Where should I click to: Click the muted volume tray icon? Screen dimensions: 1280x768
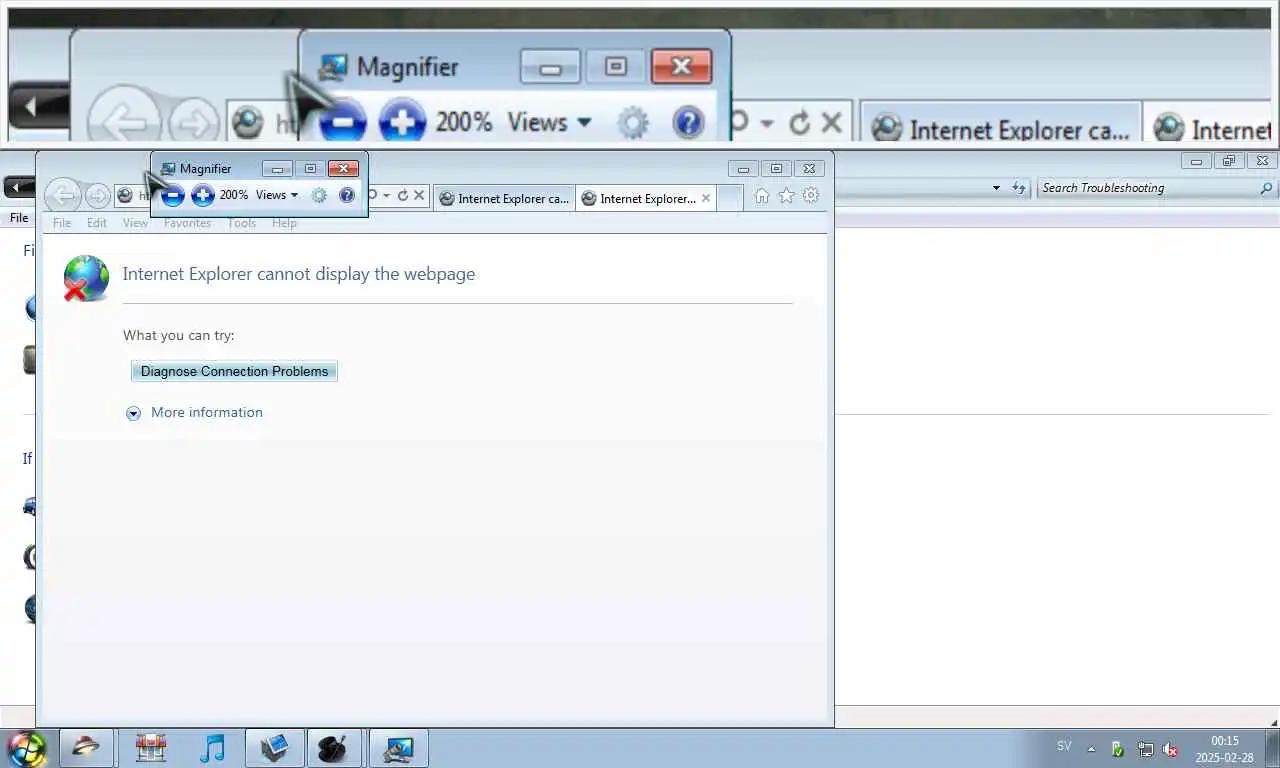(x=1170, y=748)
